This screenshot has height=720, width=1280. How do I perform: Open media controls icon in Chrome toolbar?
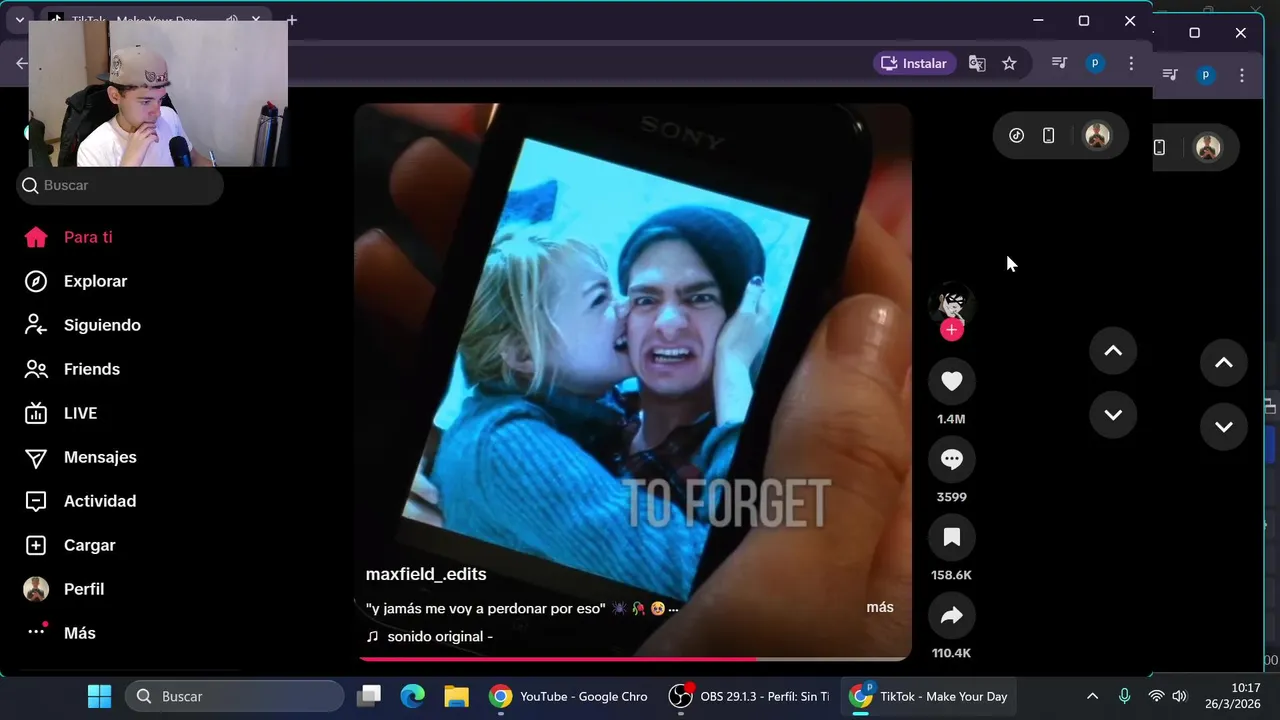1059,63
